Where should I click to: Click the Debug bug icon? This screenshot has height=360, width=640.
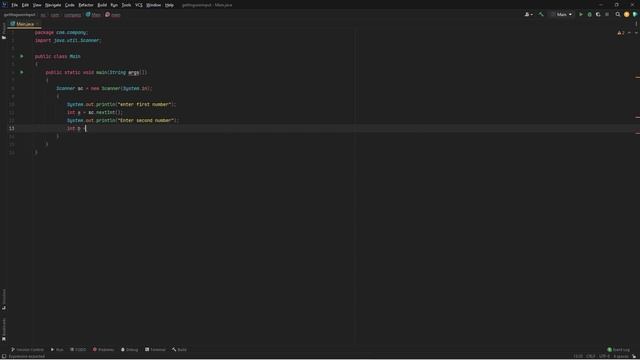(x=589, y=14)
